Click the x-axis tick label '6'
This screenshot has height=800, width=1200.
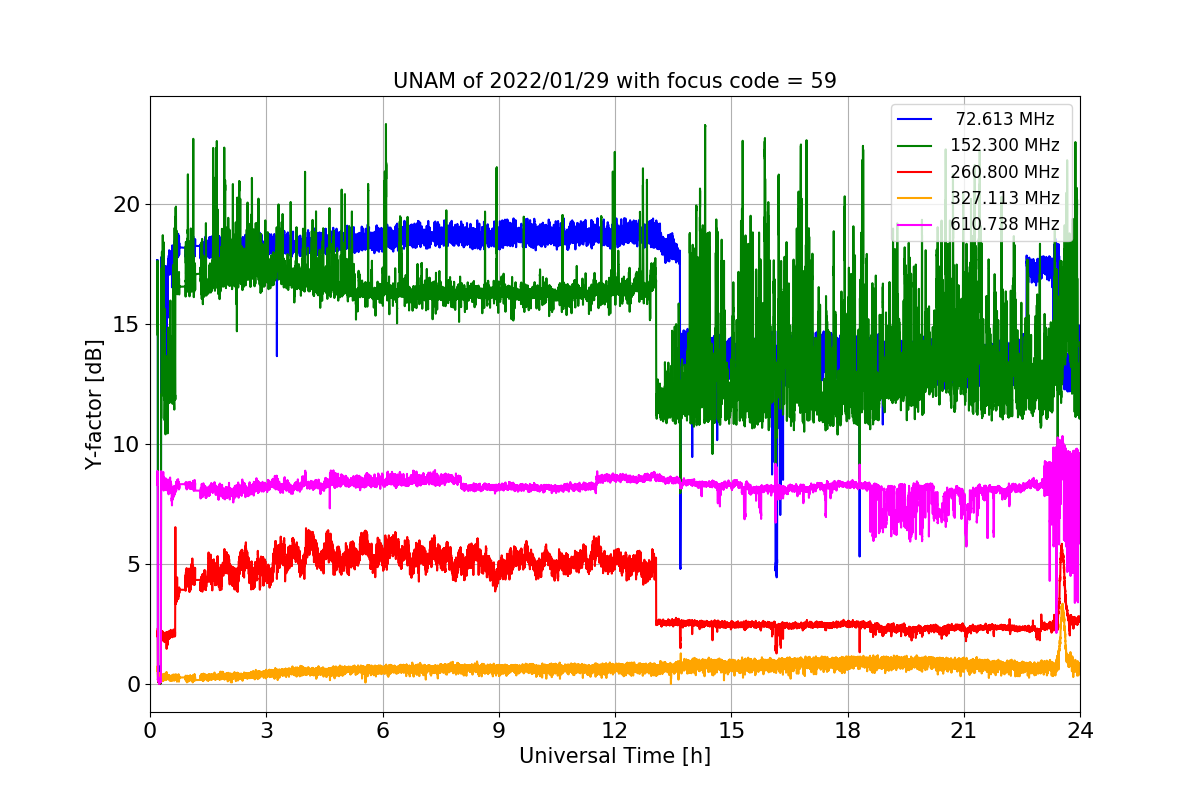click(382, 730)
